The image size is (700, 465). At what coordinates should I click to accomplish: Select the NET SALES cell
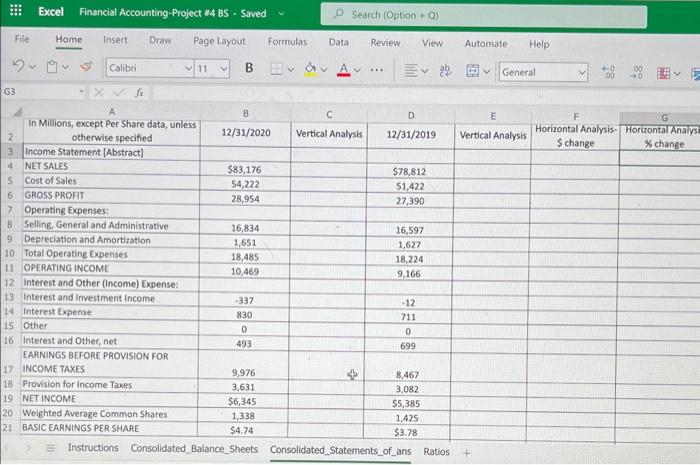tap(111, 166)
